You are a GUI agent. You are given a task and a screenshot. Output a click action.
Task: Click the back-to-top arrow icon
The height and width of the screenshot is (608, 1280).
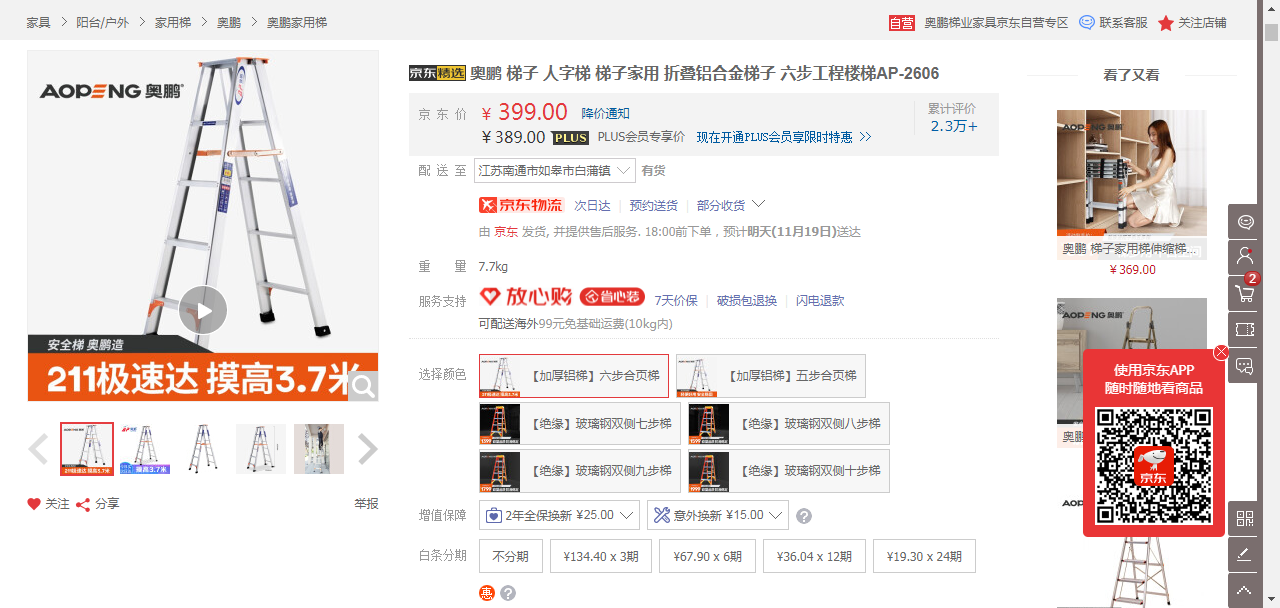1245,590
